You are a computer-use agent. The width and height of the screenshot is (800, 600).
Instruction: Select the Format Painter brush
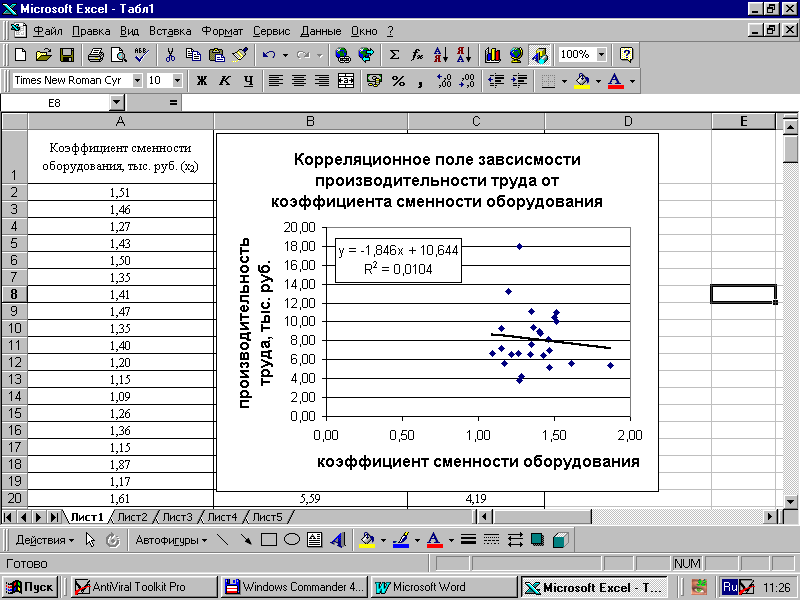(x=239, y=55)
